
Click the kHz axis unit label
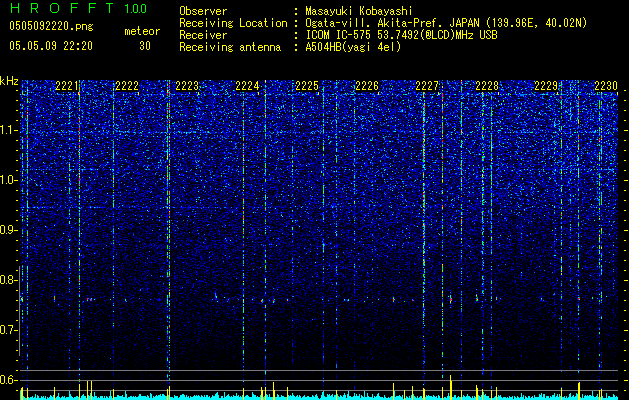[x=9, y=81]
